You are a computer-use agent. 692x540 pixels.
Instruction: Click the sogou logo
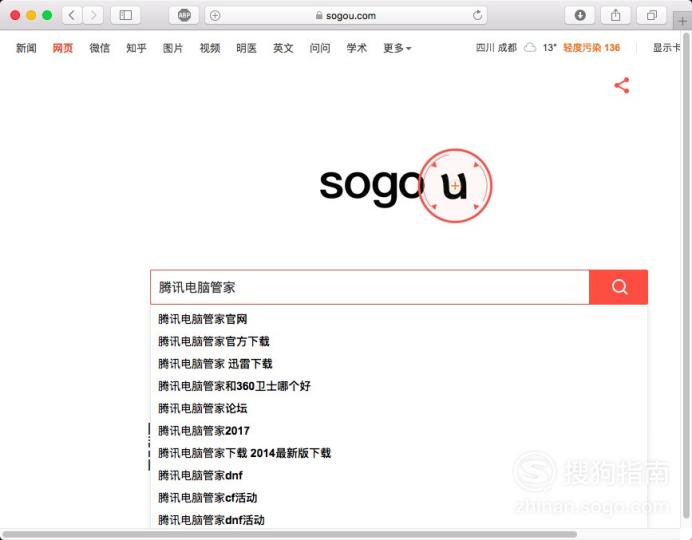coord(404,185)
